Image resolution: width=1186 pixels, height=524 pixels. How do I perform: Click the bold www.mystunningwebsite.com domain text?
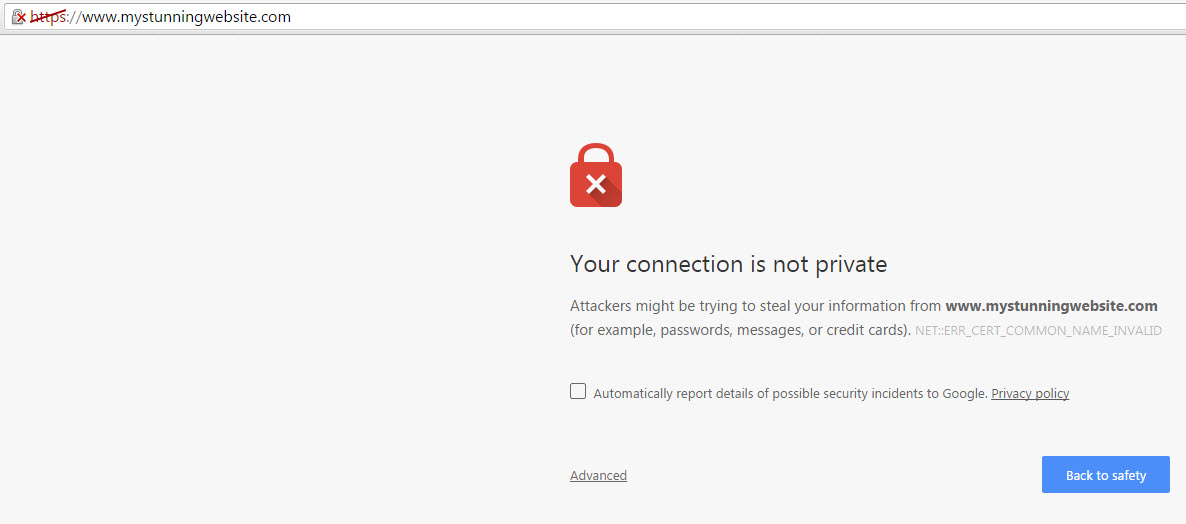[1051, 306]
